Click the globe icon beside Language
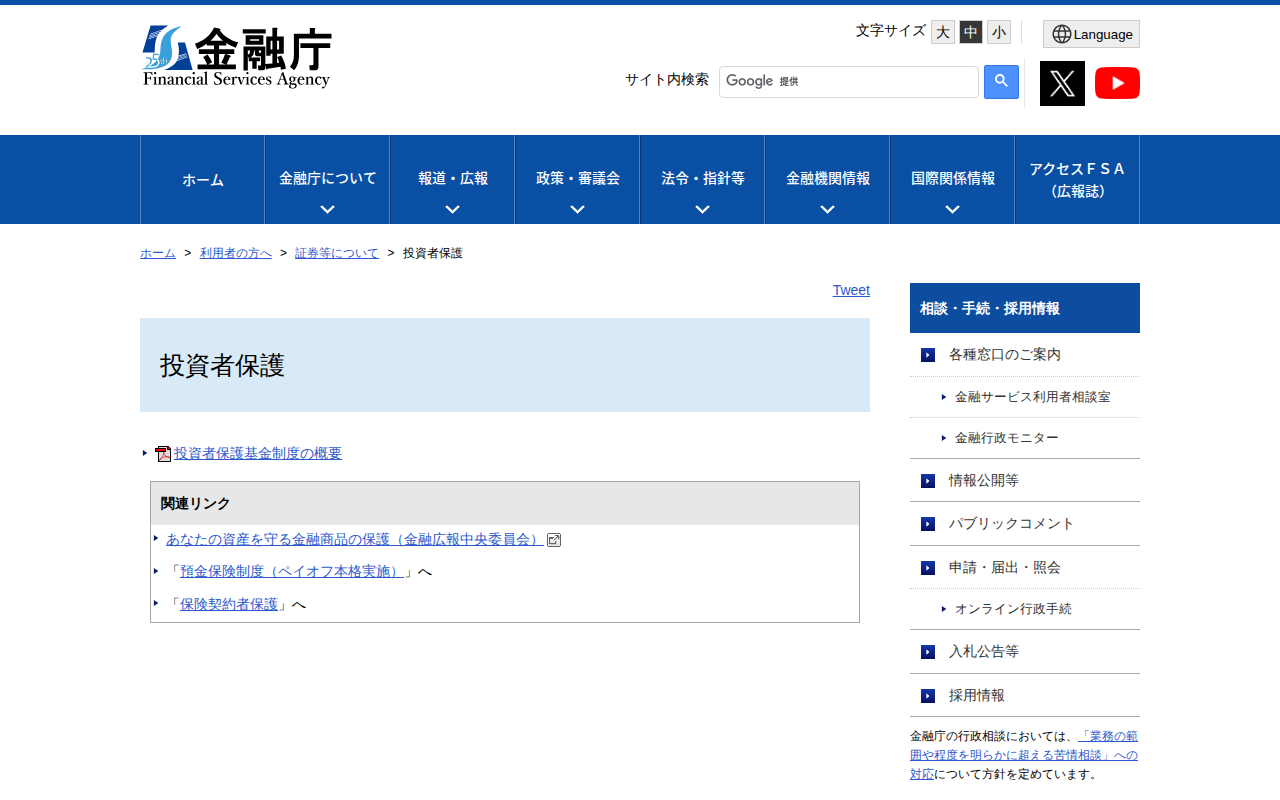Viewport: 1280px width, 800px height. [1061, 34]
